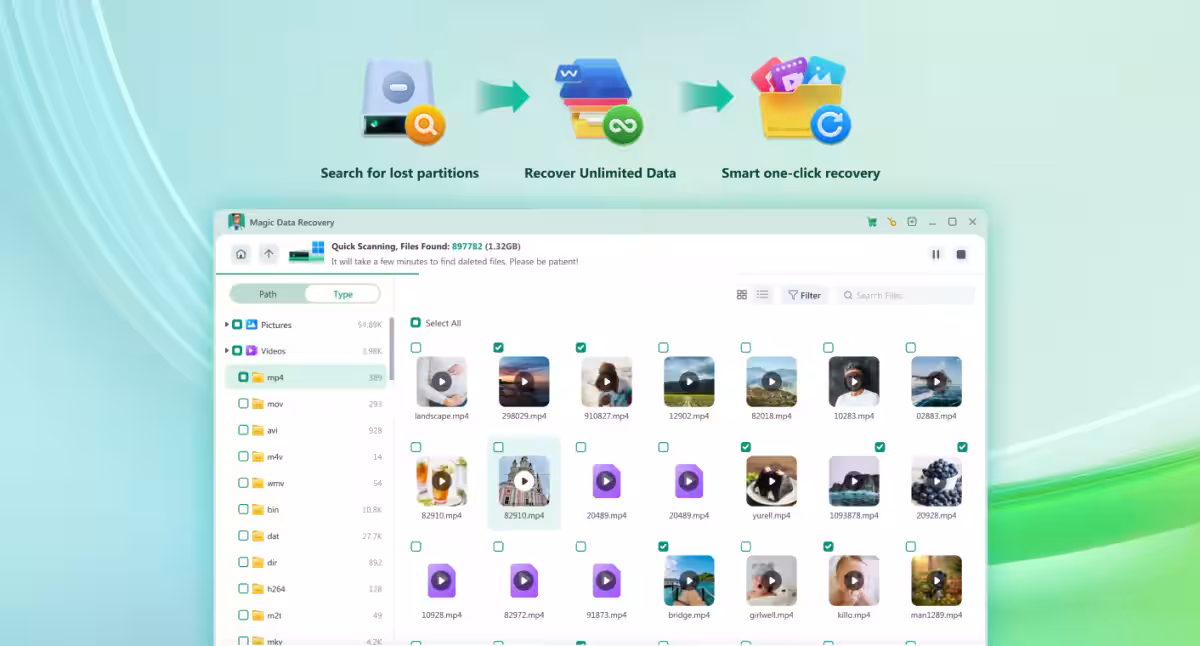Switch to the Path tab
1200x646 pixels.
[268, 294]
